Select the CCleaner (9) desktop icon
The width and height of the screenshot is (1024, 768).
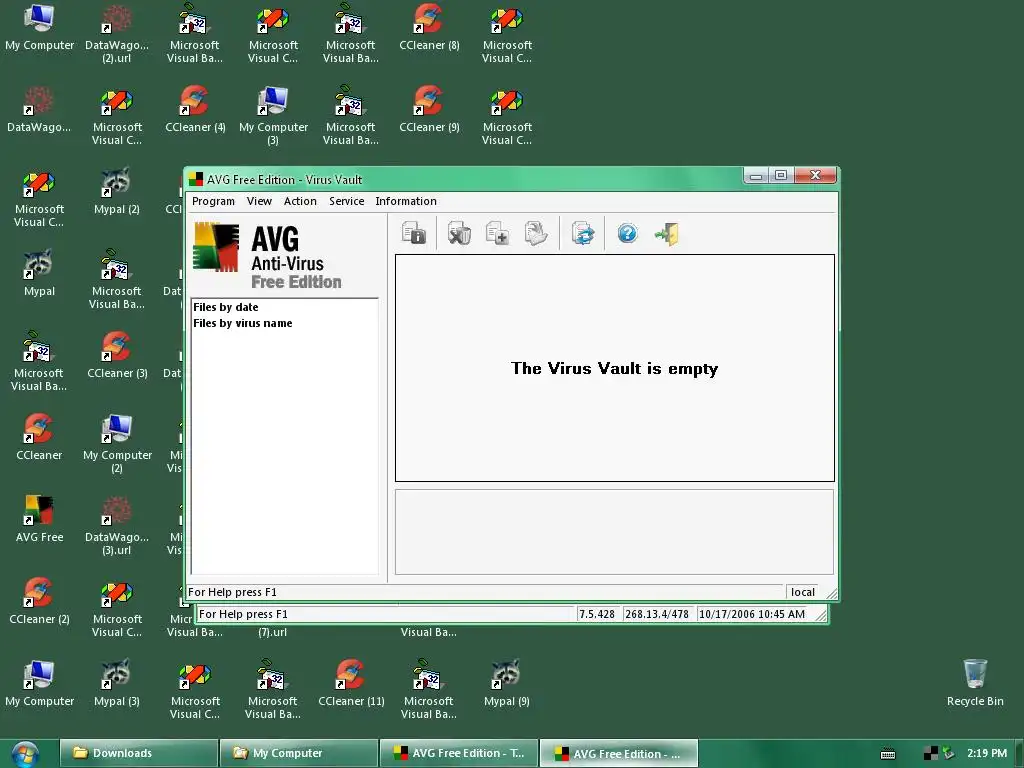click(429, 110)
